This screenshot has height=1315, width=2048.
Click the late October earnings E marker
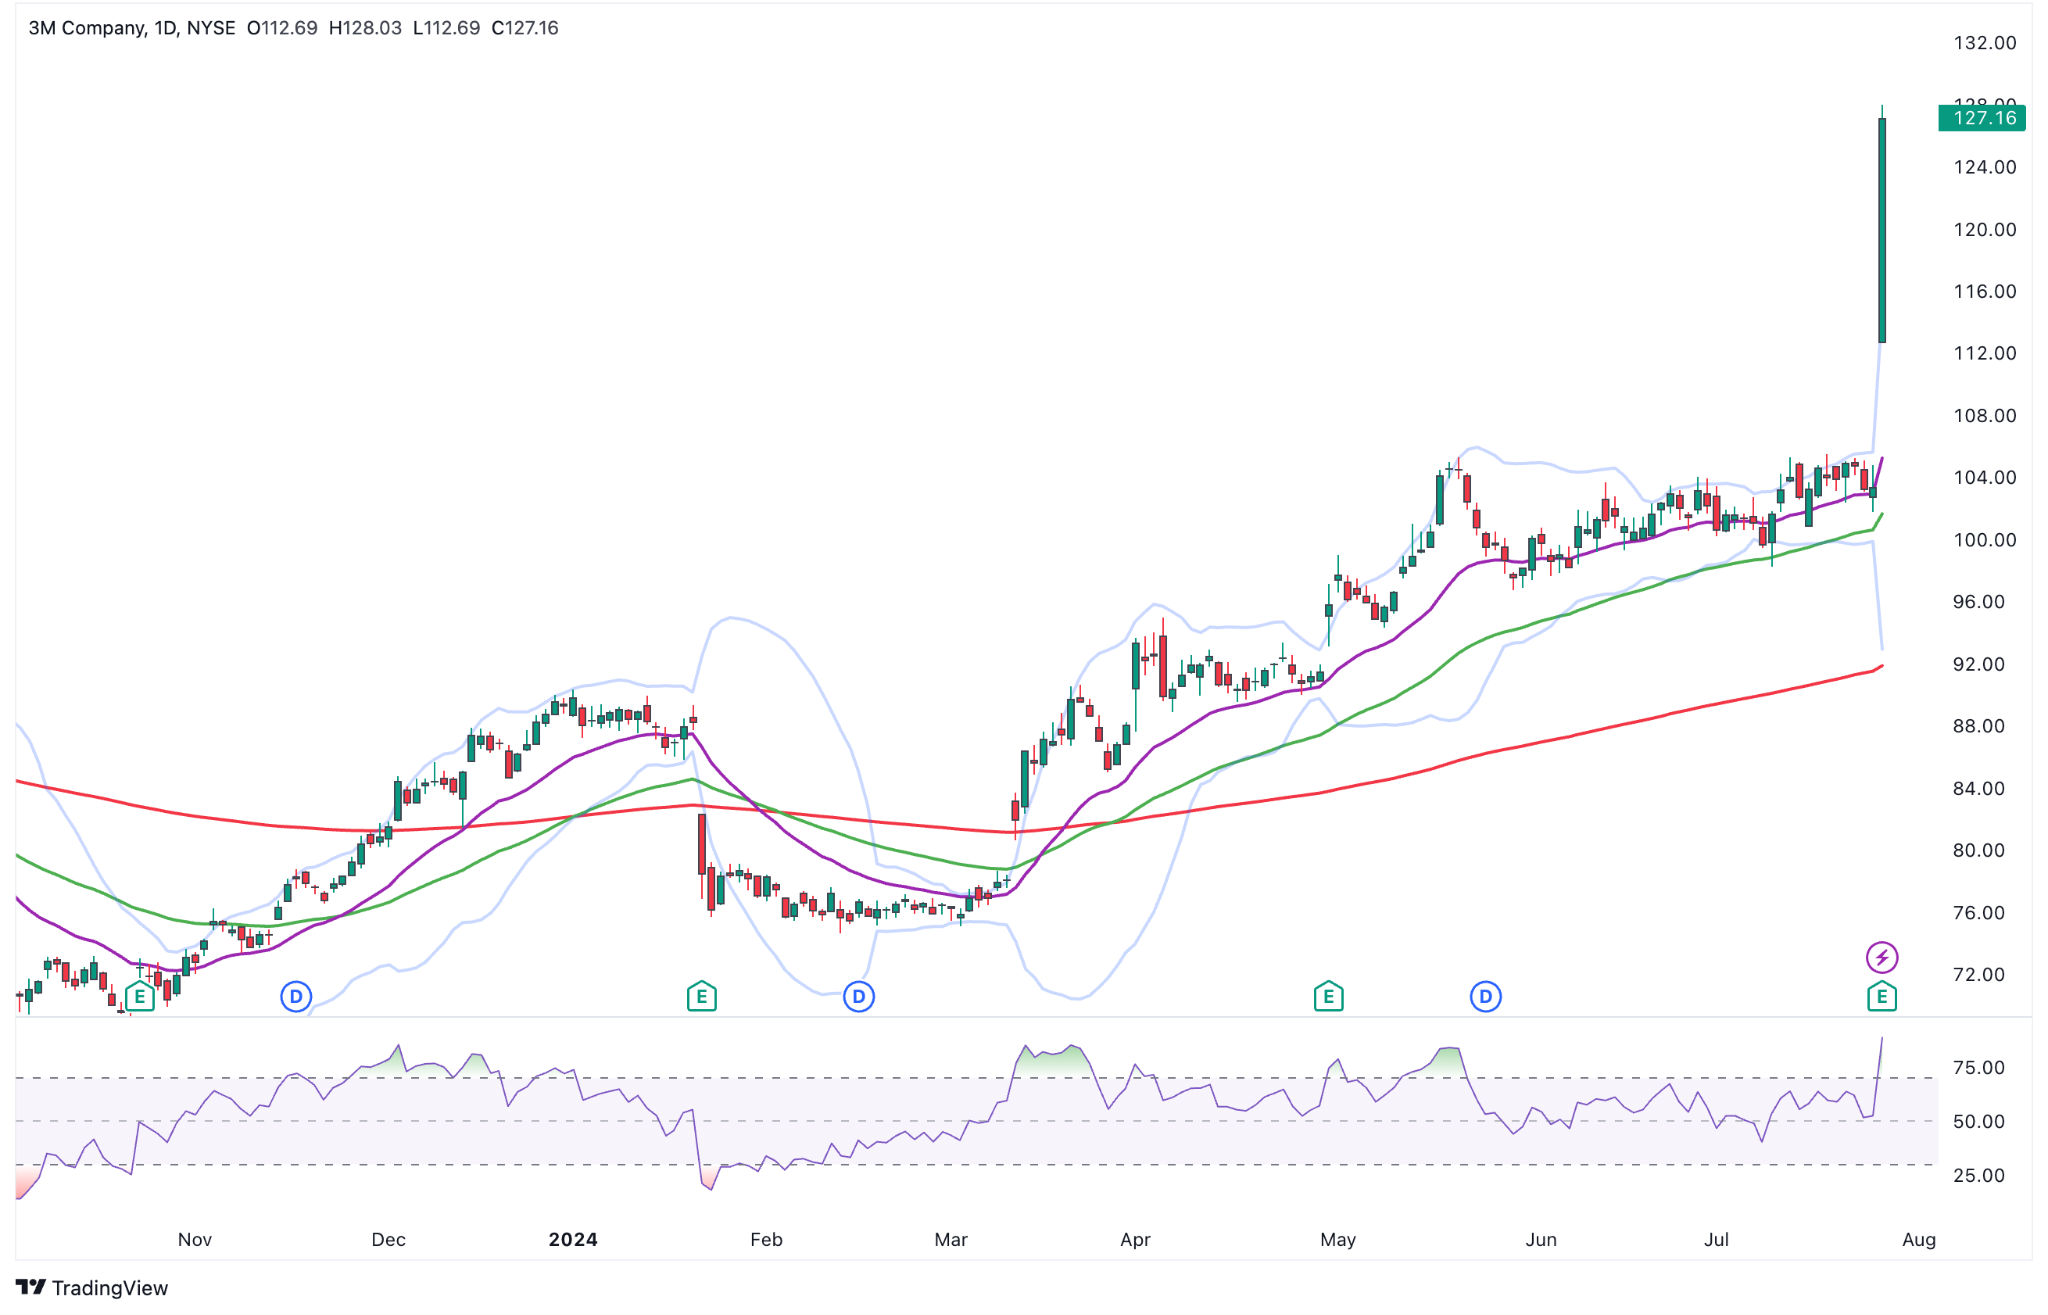[140, 996]
